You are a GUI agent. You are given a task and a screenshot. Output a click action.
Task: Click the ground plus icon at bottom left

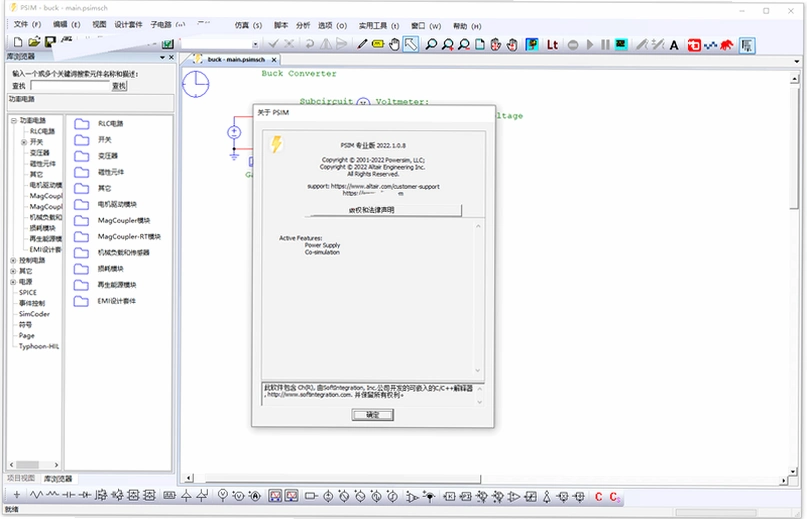[x=17, y=495]
